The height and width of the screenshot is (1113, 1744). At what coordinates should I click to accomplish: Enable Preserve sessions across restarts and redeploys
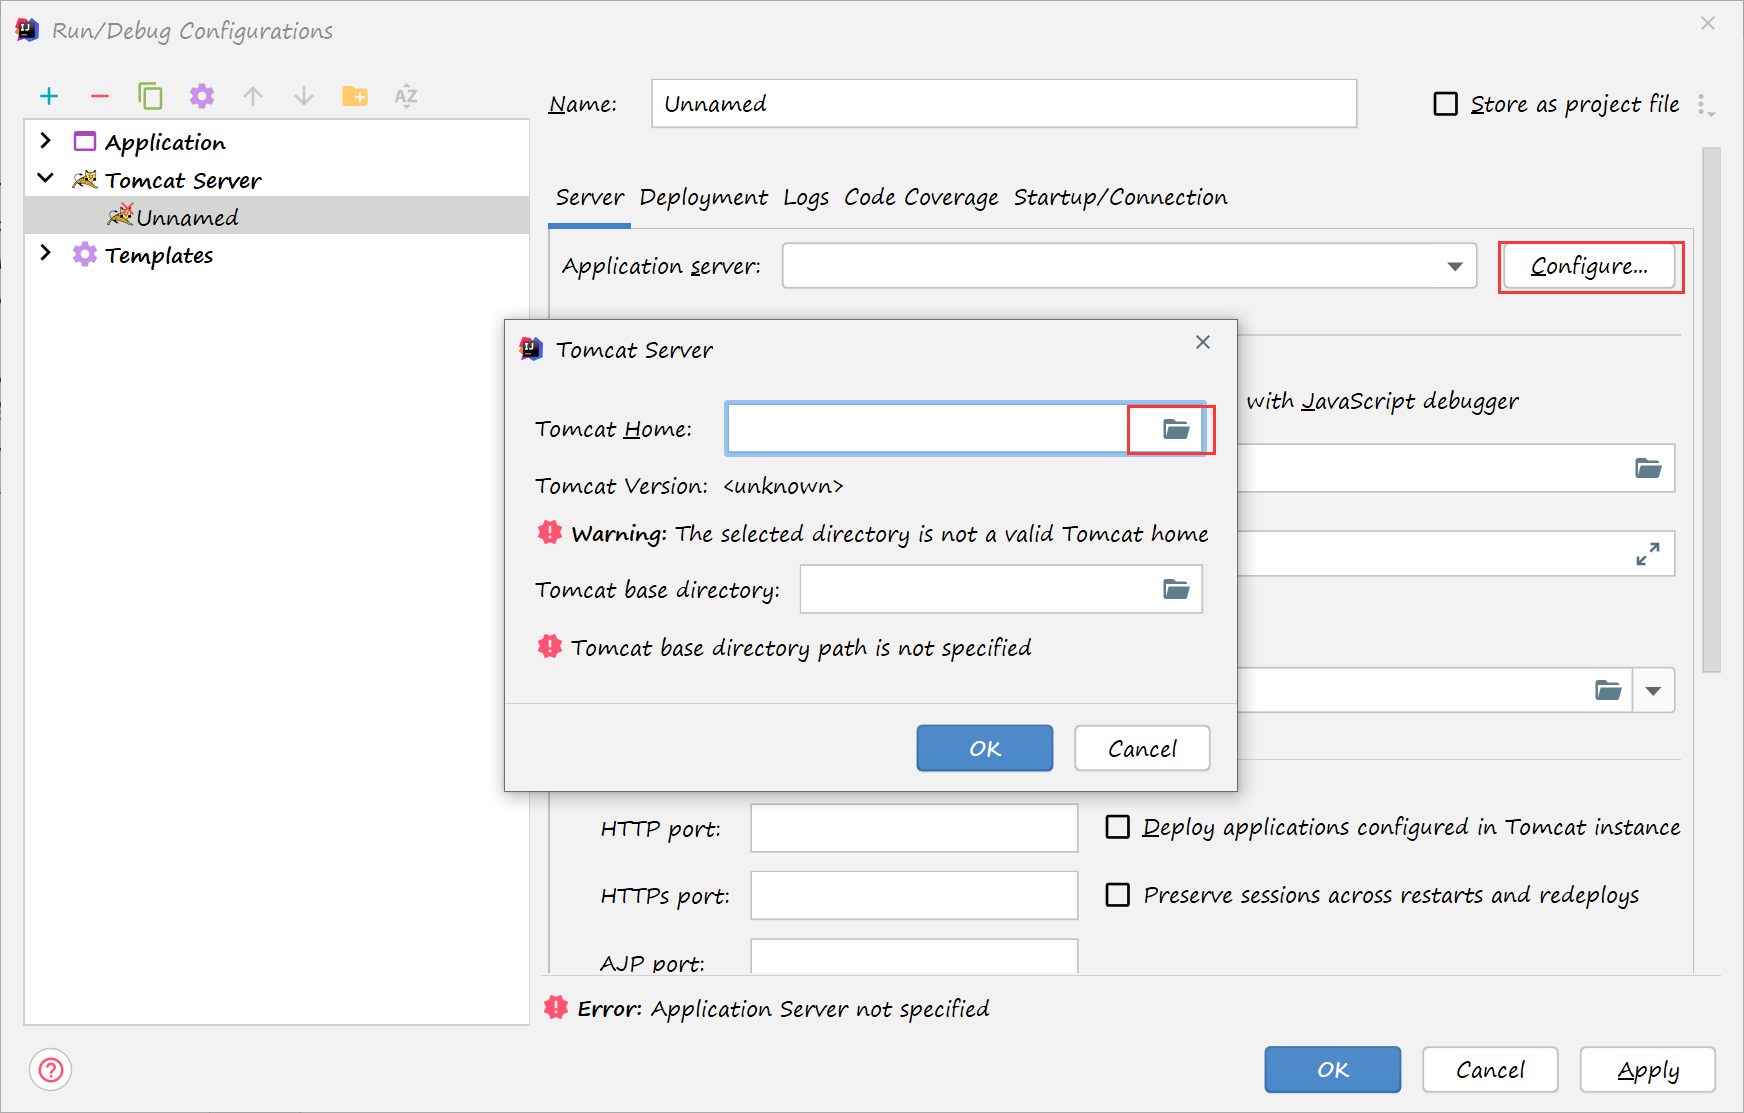click(x=1117, y=894)
